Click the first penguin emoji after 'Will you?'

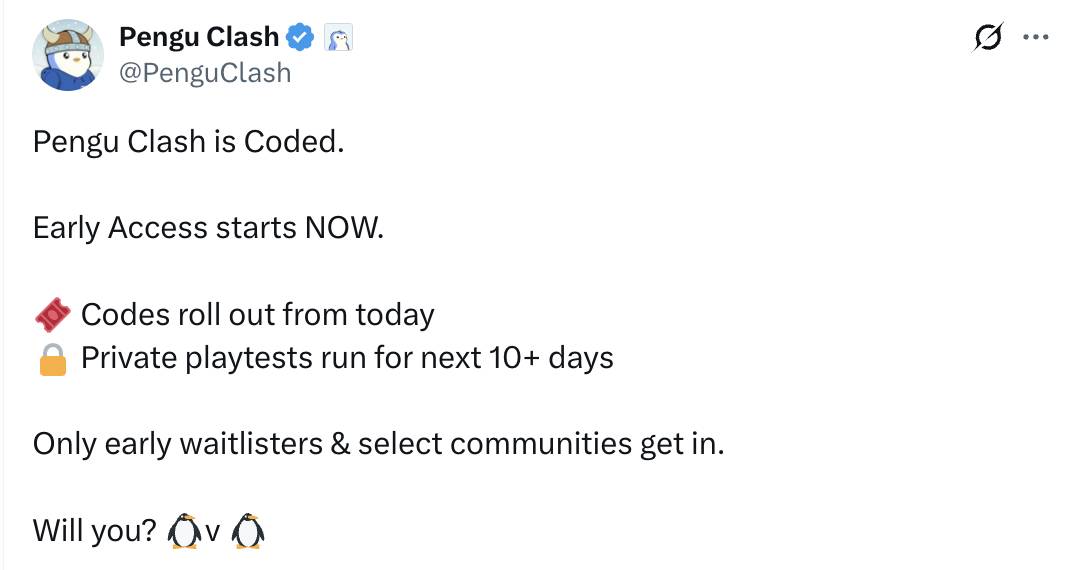[x=184, y=531]
